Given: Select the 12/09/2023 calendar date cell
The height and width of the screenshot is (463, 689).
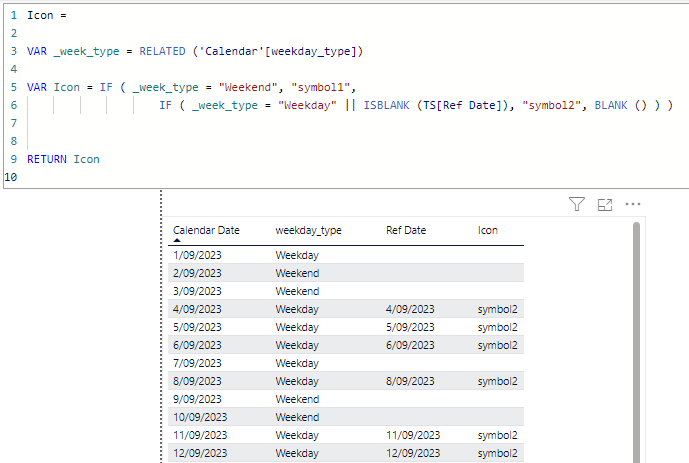Looking at the screenshot, I should 200,453.
